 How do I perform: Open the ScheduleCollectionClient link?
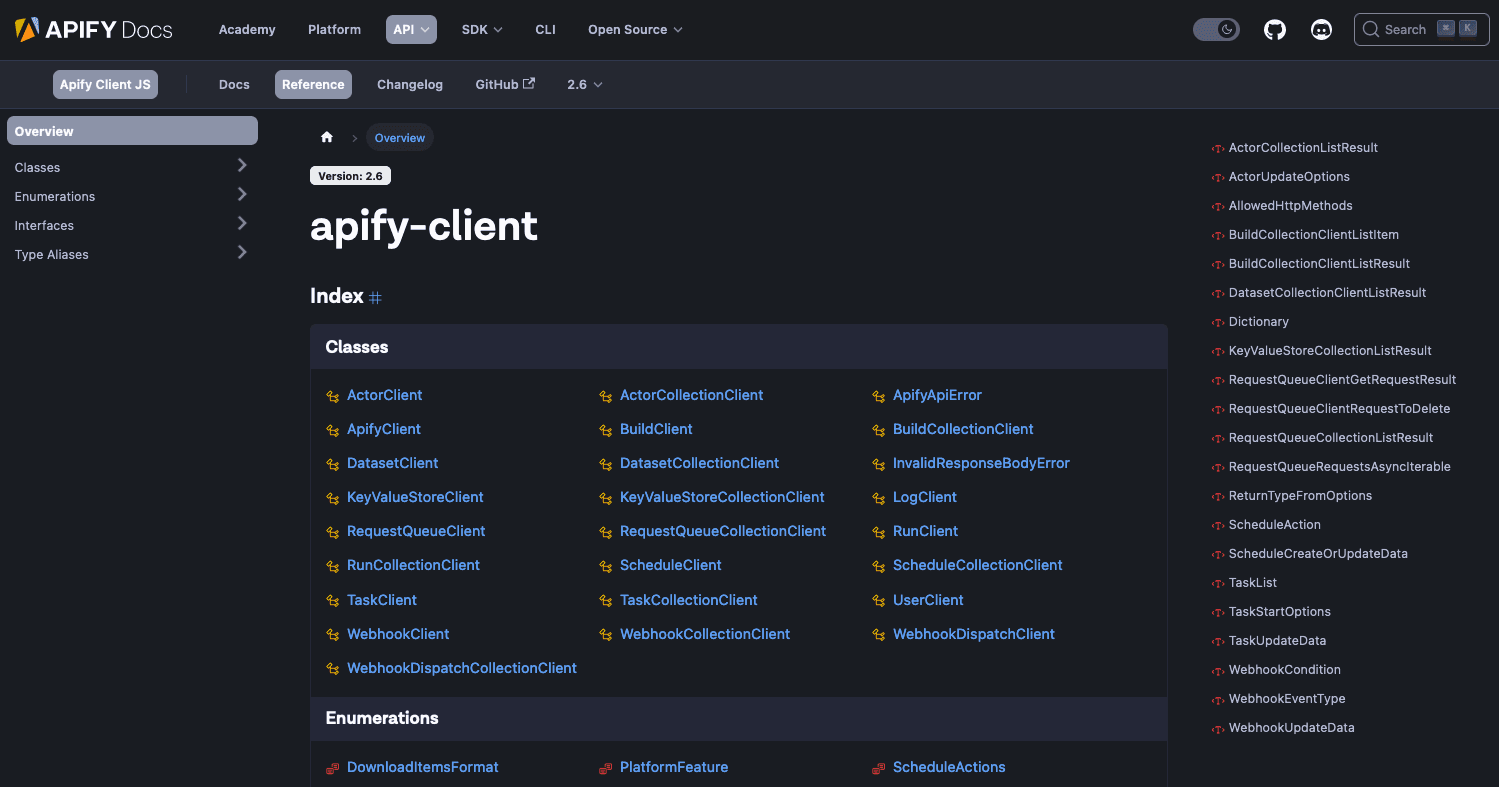click(x=977, y=565)
